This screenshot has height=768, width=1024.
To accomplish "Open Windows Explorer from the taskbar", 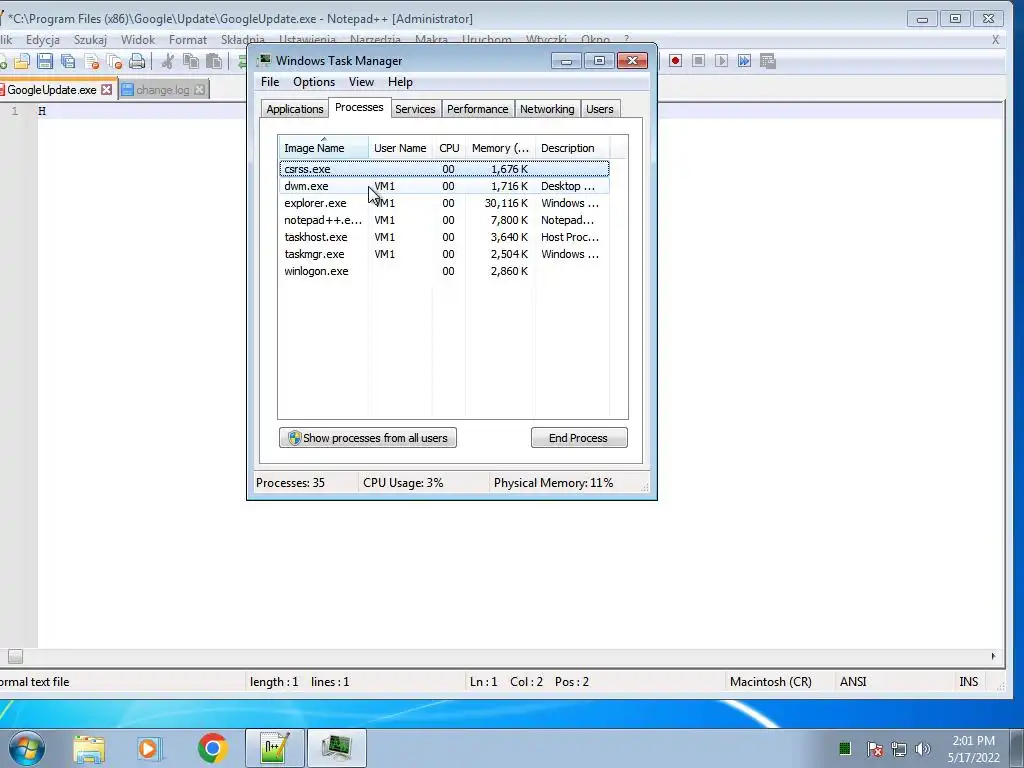I will click(89, 748).
